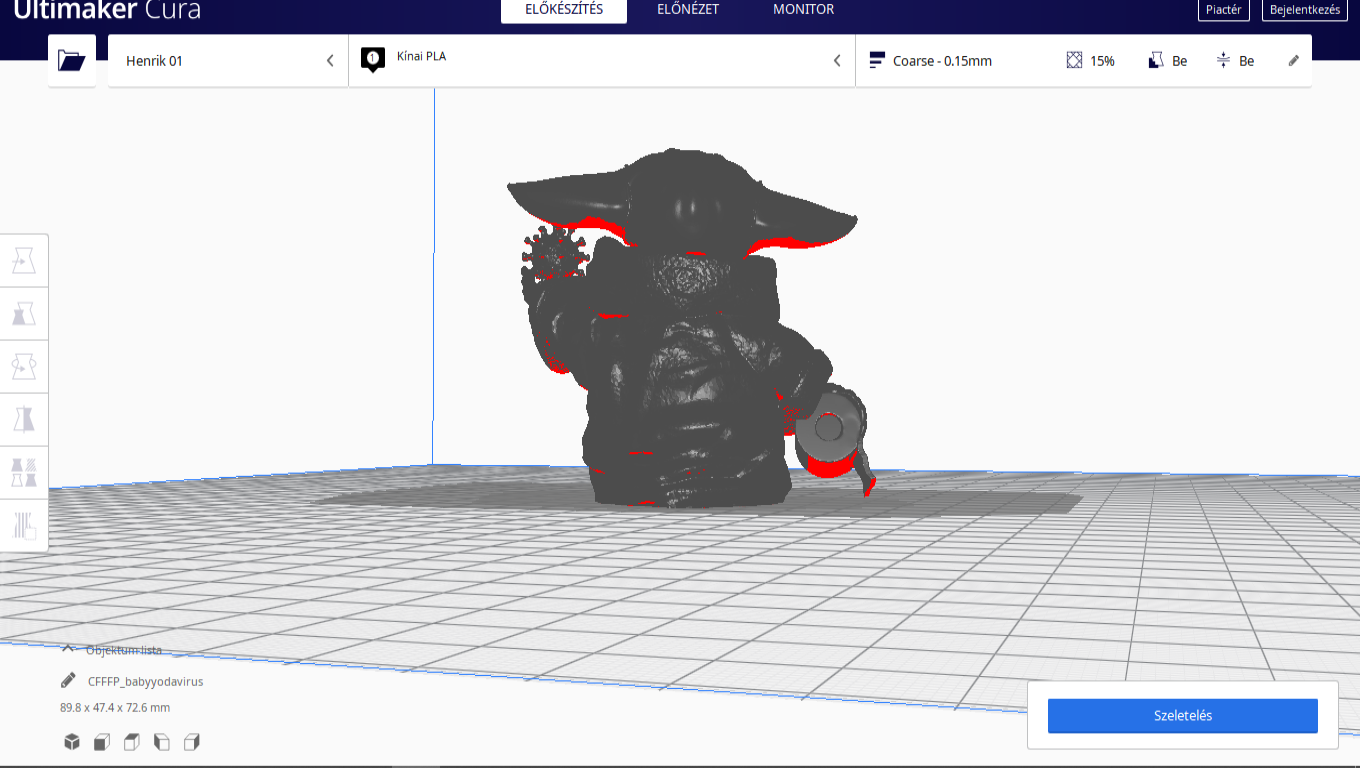
Task: Switch to ELŐNÉZET tab
Action: 688,10
